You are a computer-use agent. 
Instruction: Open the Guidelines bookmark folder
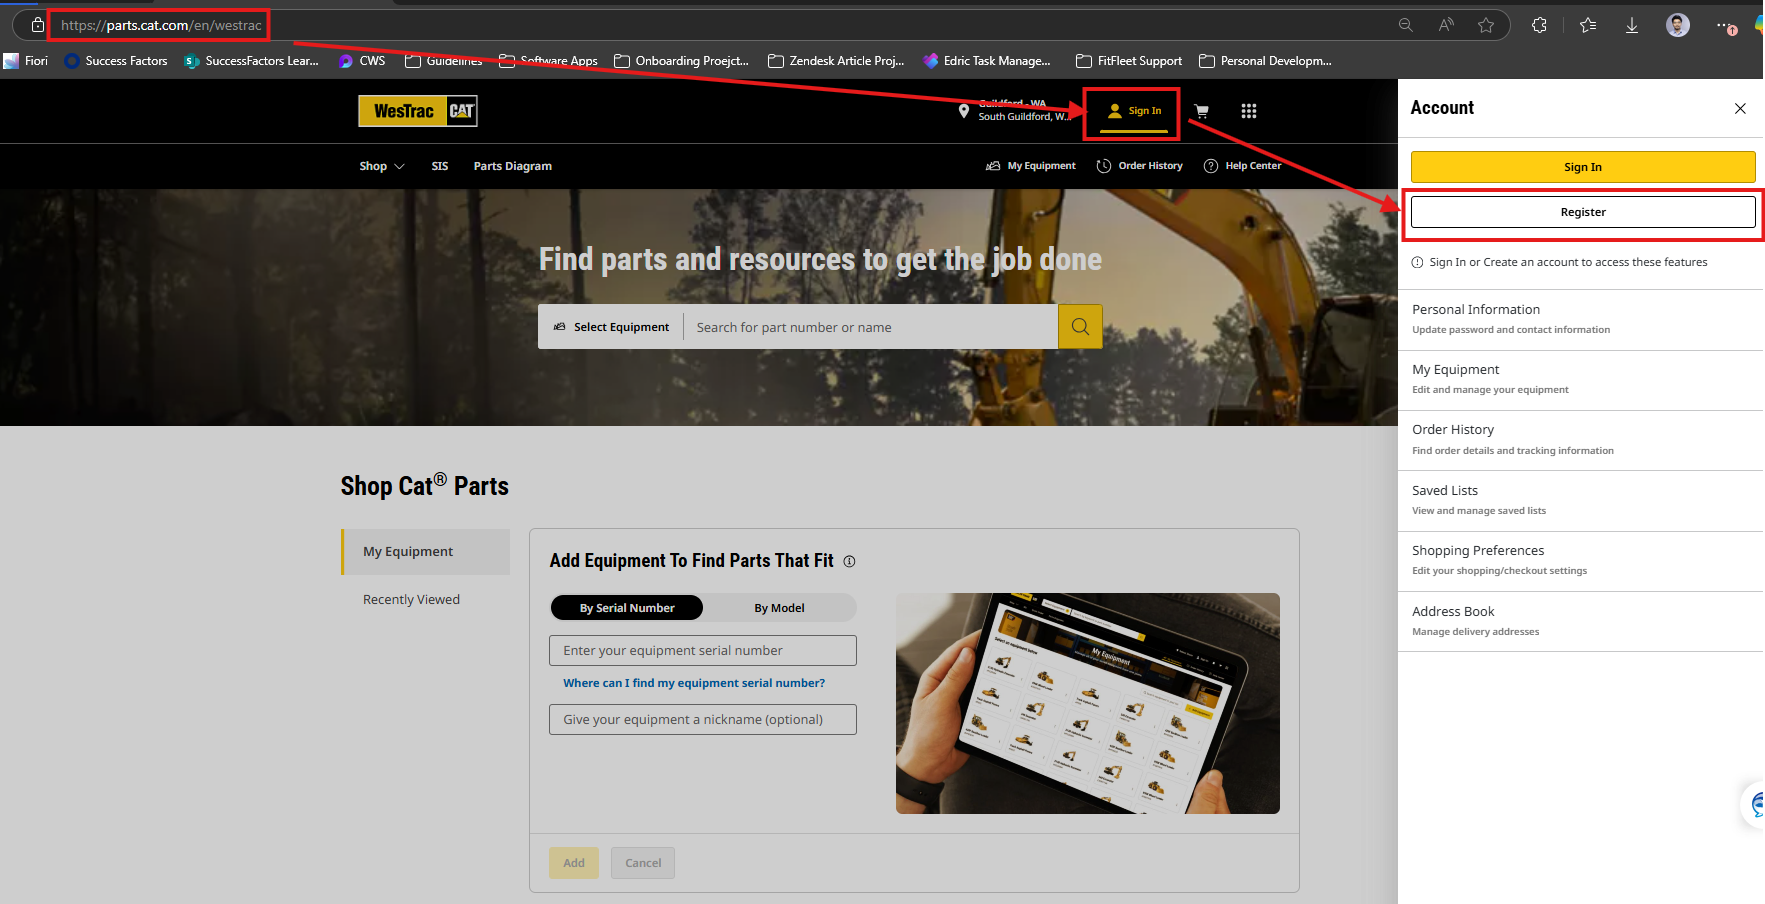point(443,61)
